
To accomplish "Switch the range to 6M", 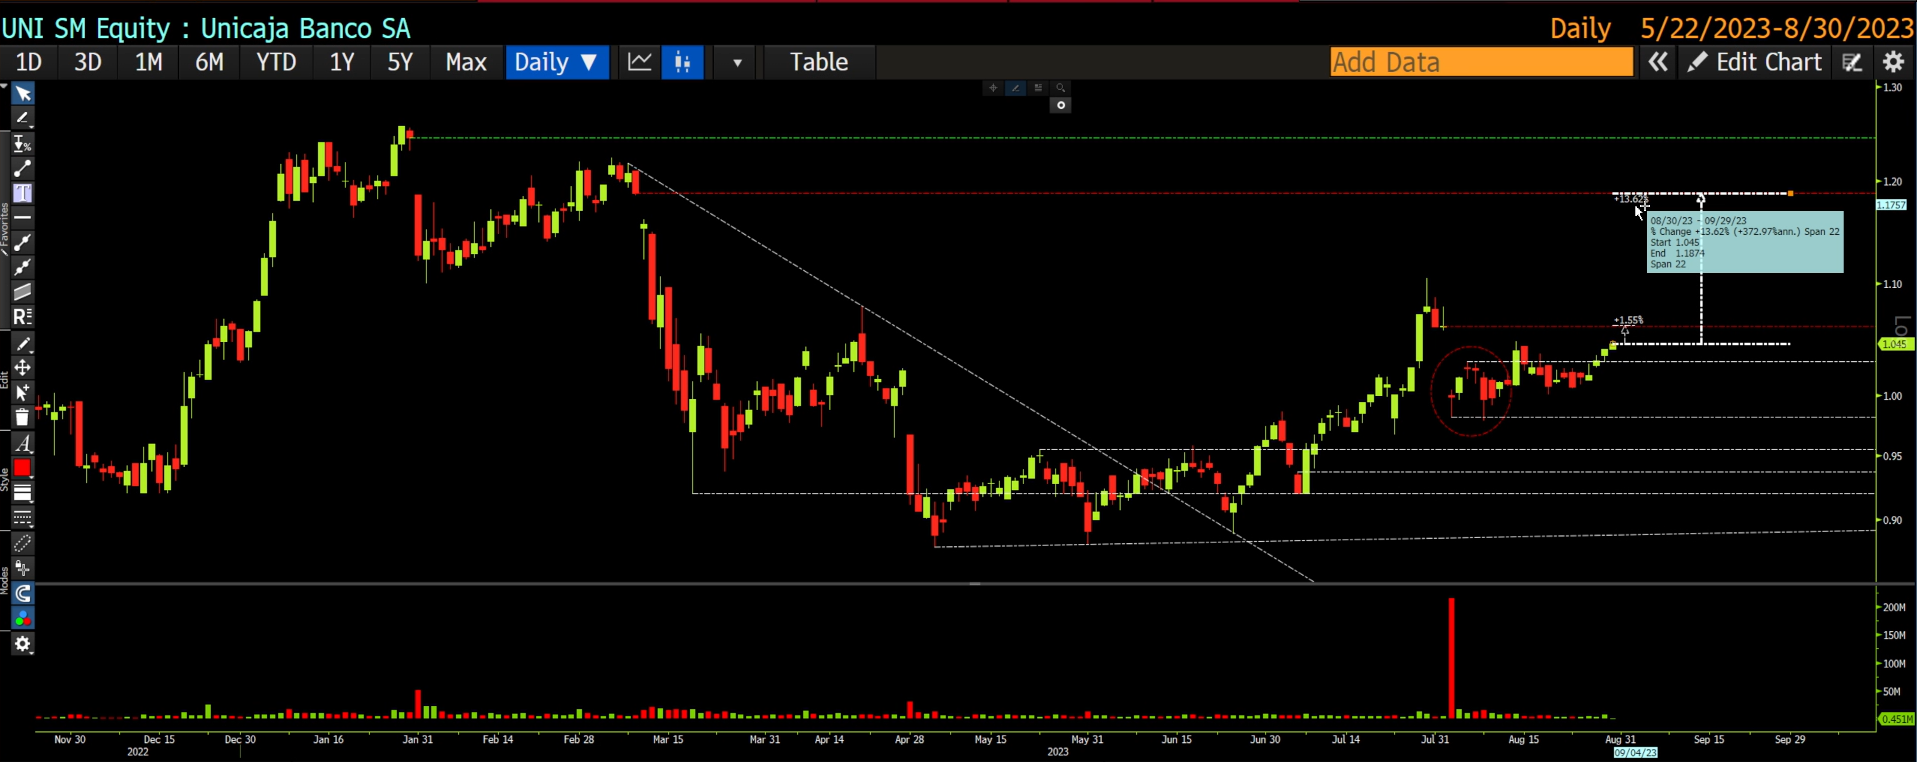I will pyautogui.click(x=209, y=62).
